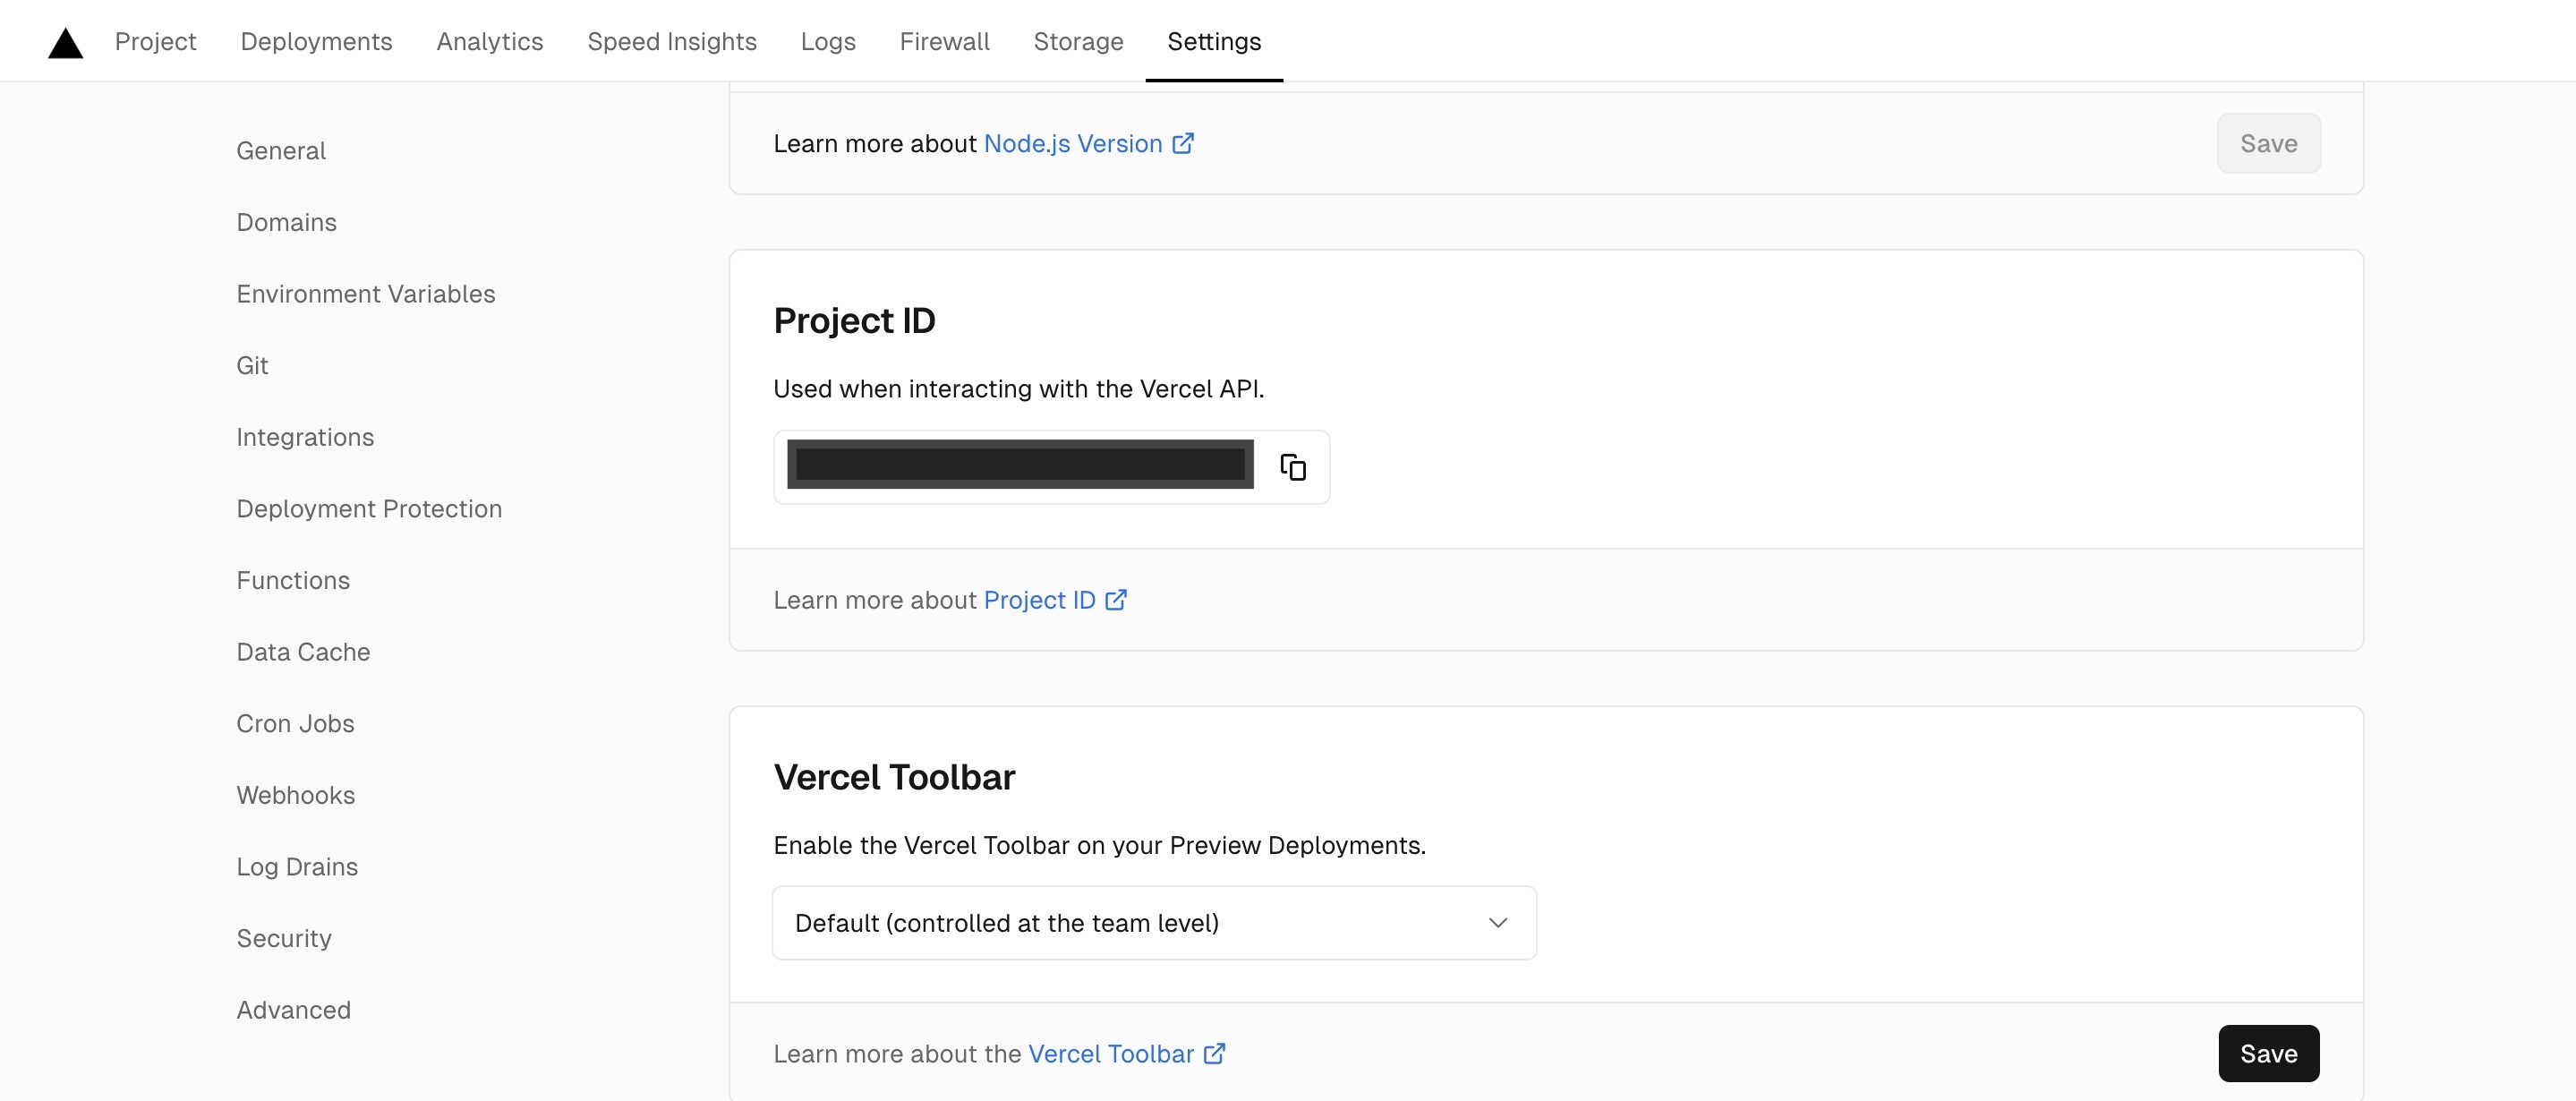Image resolution: width=2576 pixels, height=1101 pixels.
Task: Switch to the Deployments tab
Action: (316, 41)
